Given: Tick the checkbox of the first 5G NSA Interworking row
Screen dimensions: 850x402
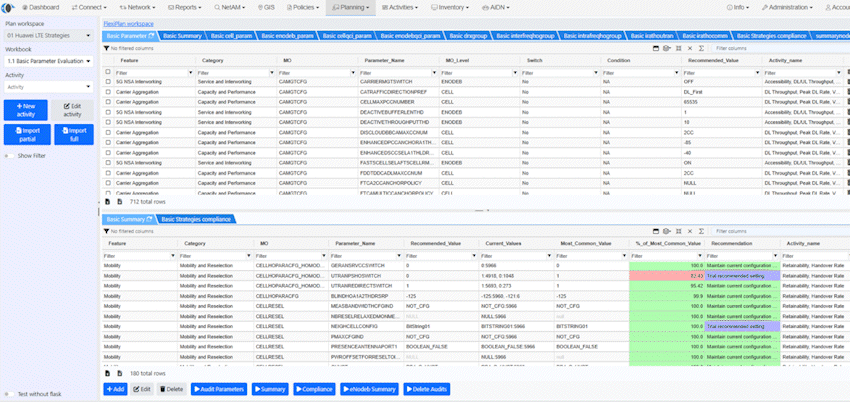Looking at the screenshot, I should pyautogui.click(x=109, y=82).
